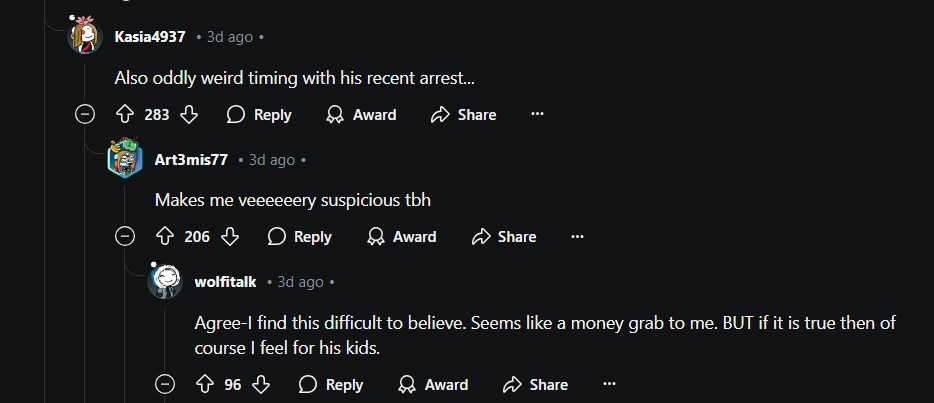Reply to Kasia4937's comment
This screenshot has width=934, height=403.
coord(259,115)
